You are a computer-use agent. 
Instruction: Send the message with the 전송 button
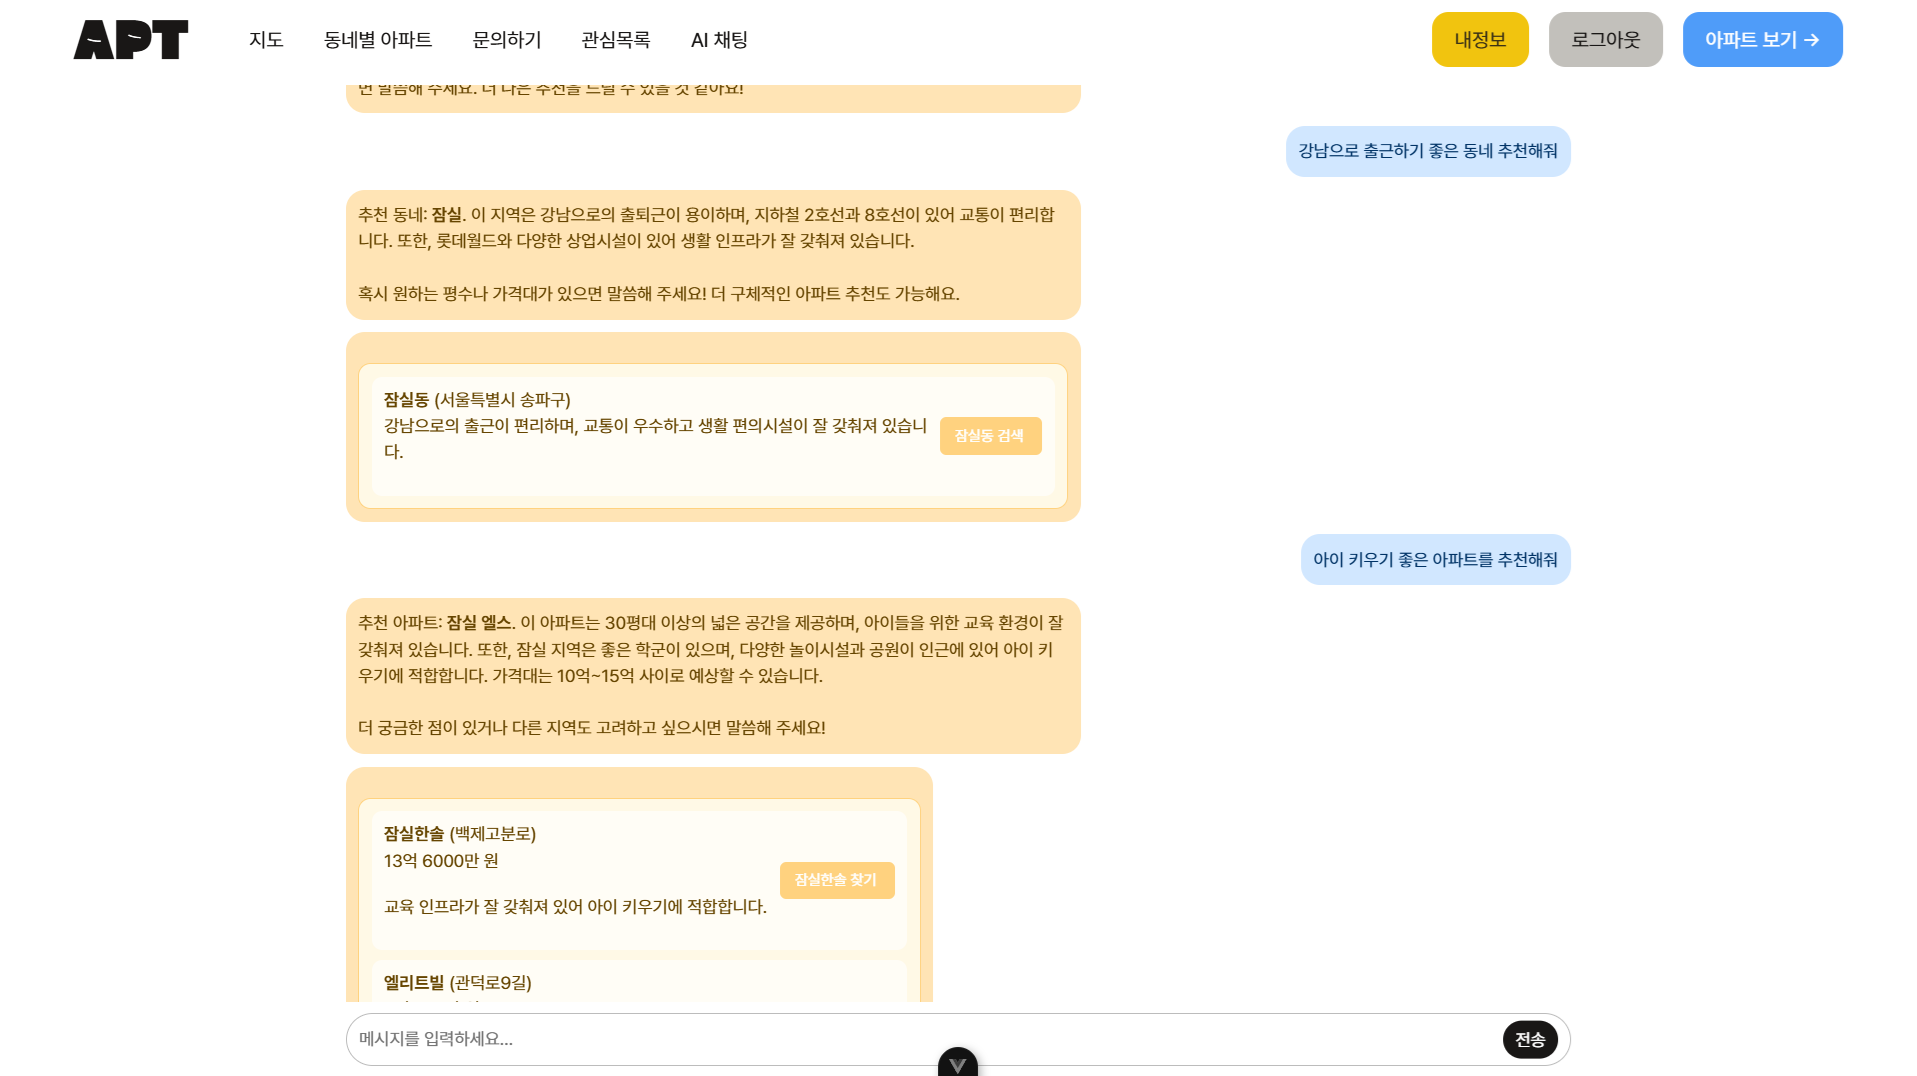click(x=1530, y=1040)
